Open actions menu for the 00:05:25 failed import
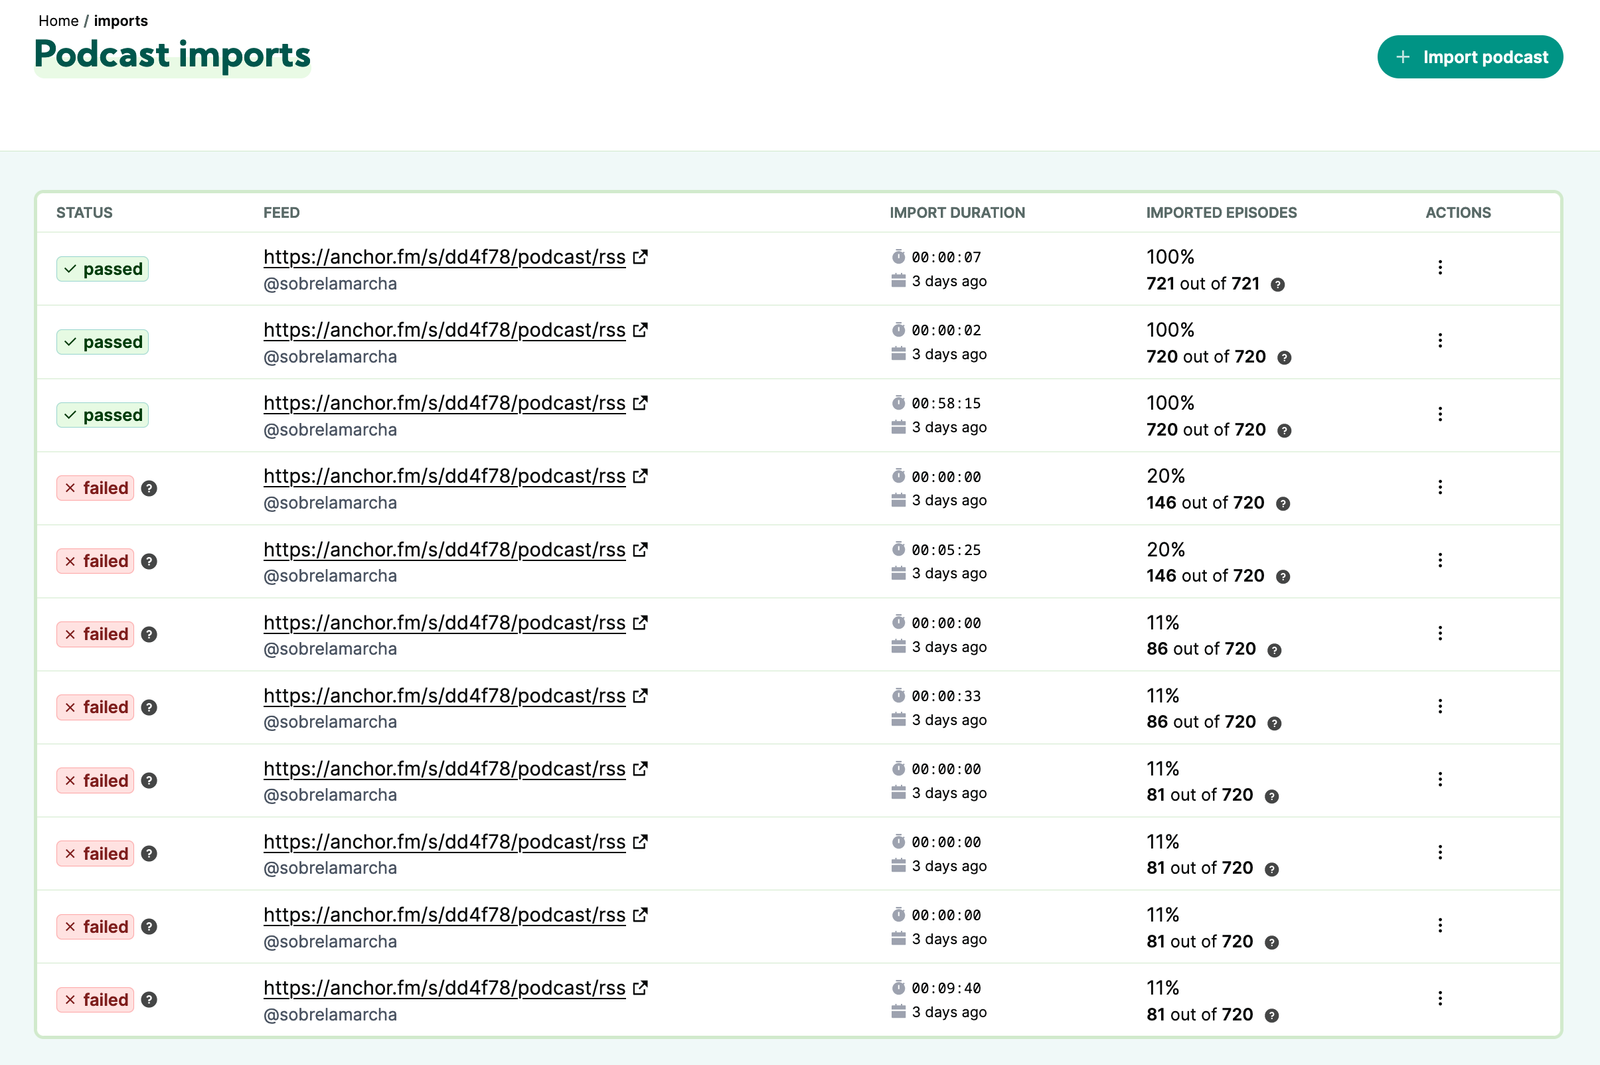Image resolution: width=1600 pixels, height=1065 pixels. click(1440, 560)
